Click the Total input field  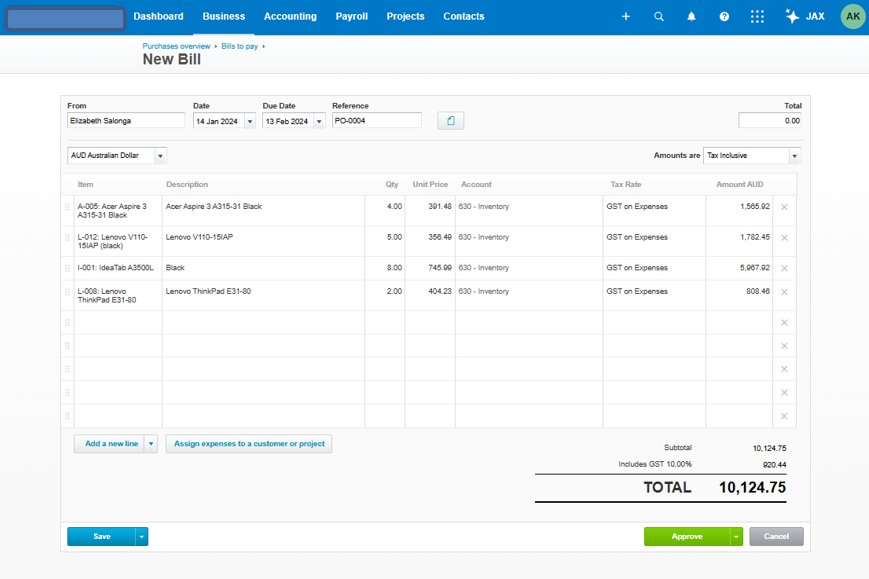pyautogui.click(x=770, y=121)
